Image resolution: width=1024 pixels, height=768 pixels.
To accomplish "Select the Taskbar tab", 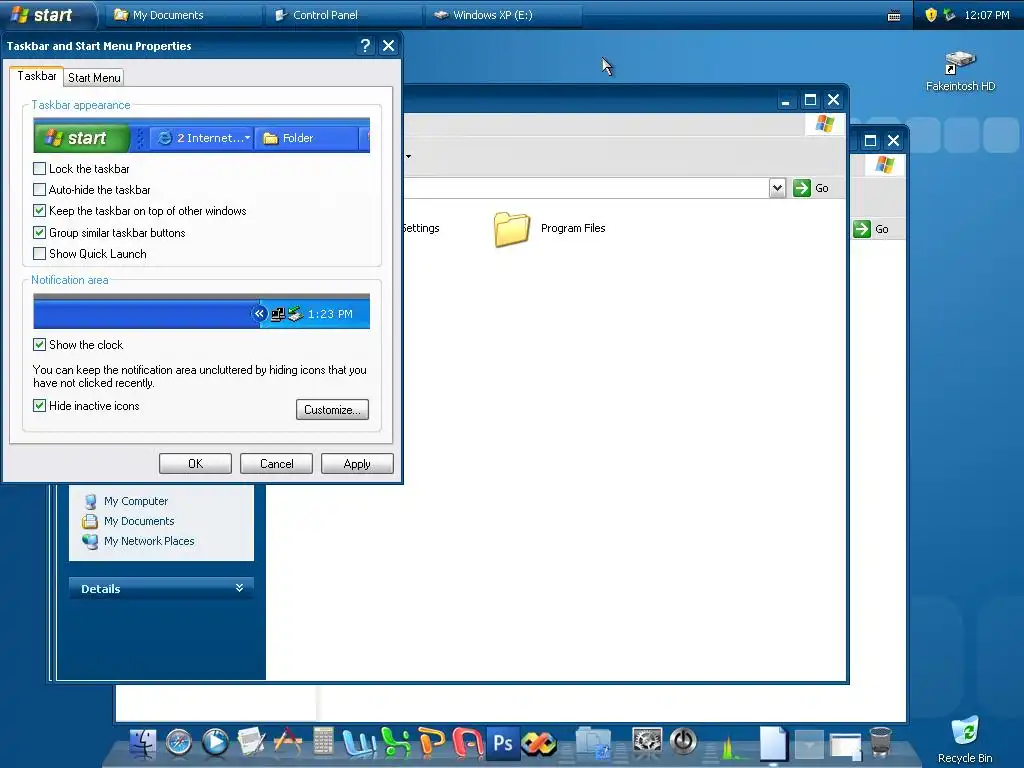I will coord(37,76).
